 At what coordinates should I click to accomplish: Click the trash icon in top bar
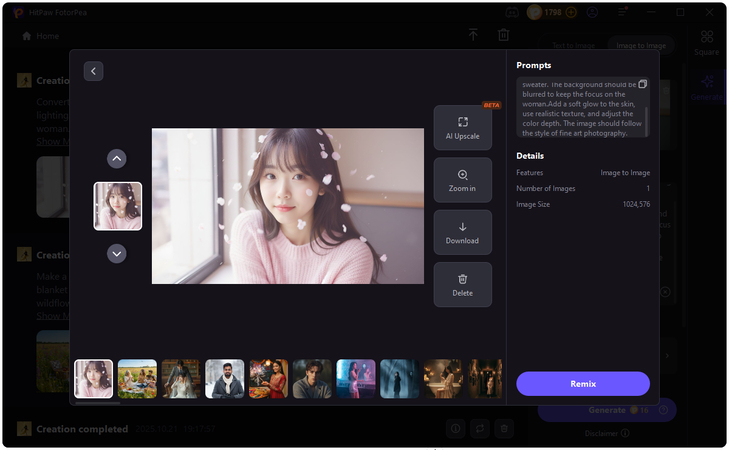coord(503,35)
